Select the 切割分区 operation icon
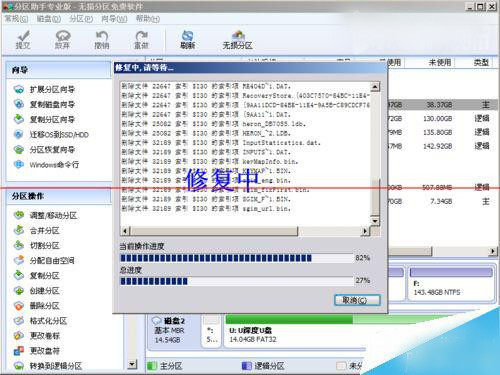Image resolution: width=500 pixels, height=375 pixels. [x=19, y=246]
